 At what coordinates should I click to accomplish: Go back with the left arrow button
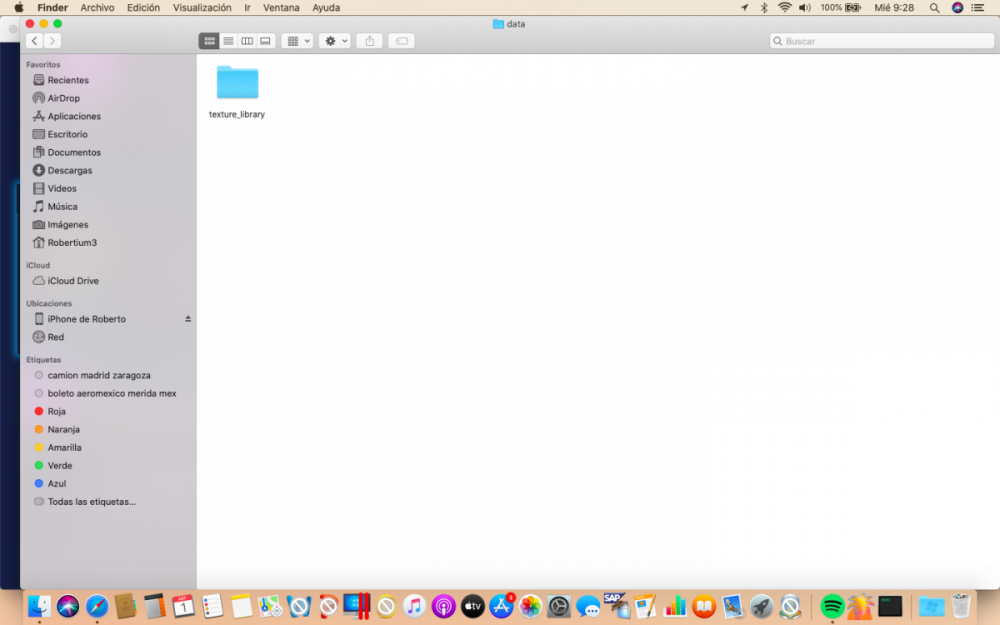tap(34, 41)
